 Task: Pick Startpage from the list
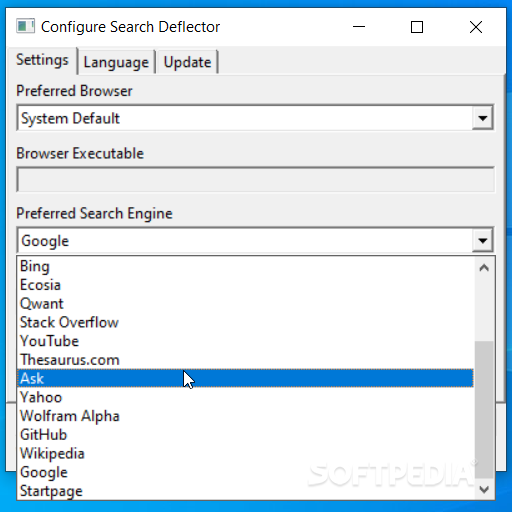click(245, 491)
